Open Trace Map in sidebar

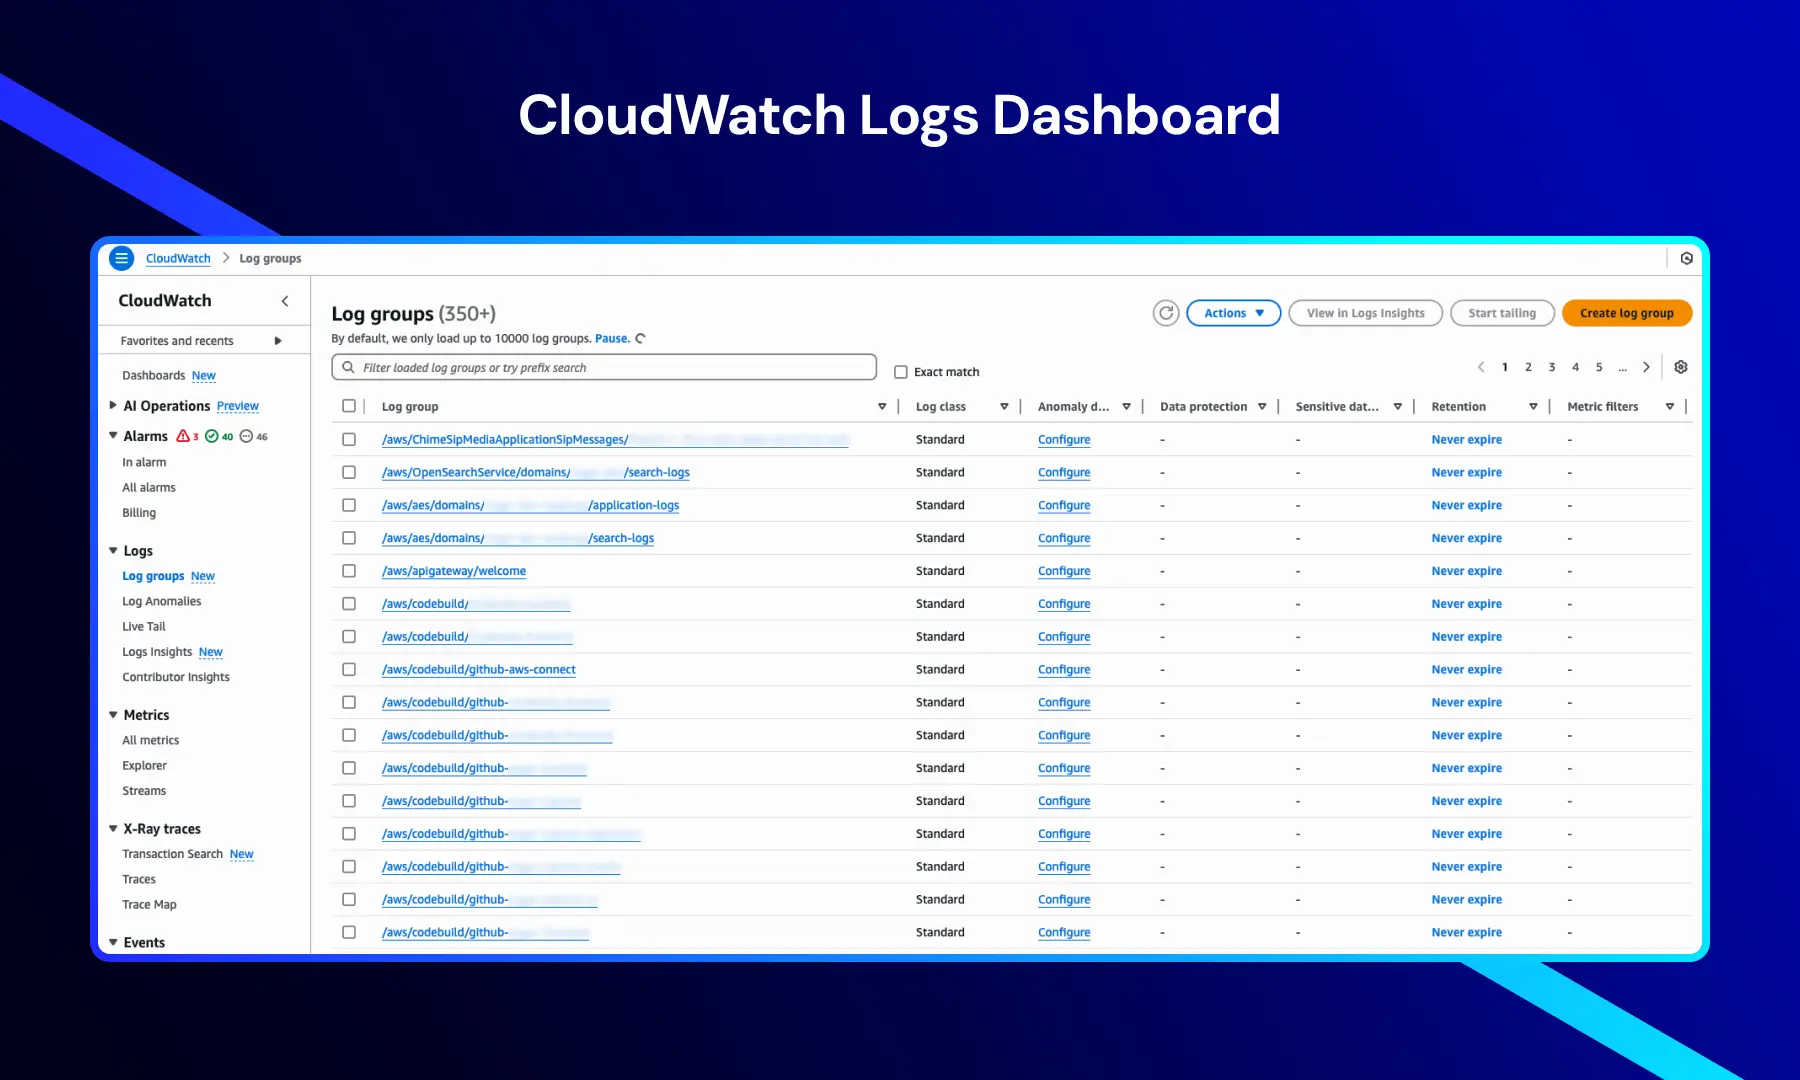point(149,905)
